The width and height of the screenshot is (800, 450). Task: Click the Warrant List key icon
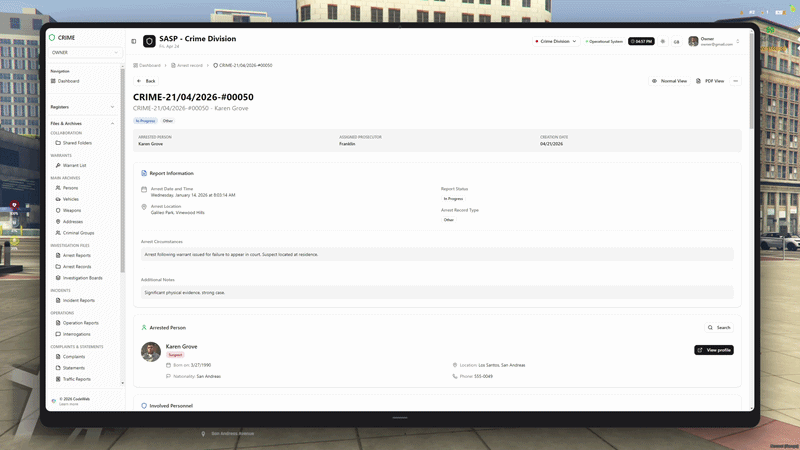point(58,165)
